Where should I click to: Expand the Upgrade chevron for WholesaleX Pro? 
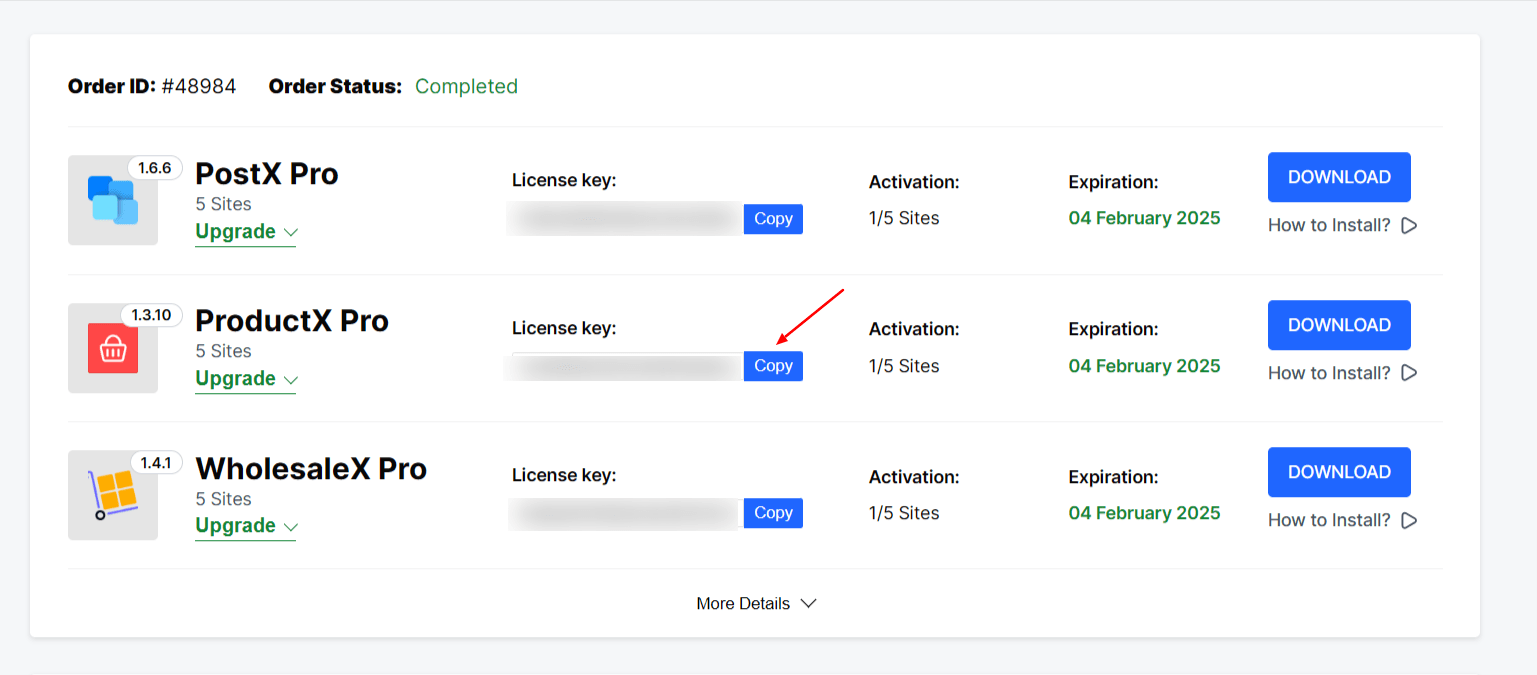tap(291, 526)
